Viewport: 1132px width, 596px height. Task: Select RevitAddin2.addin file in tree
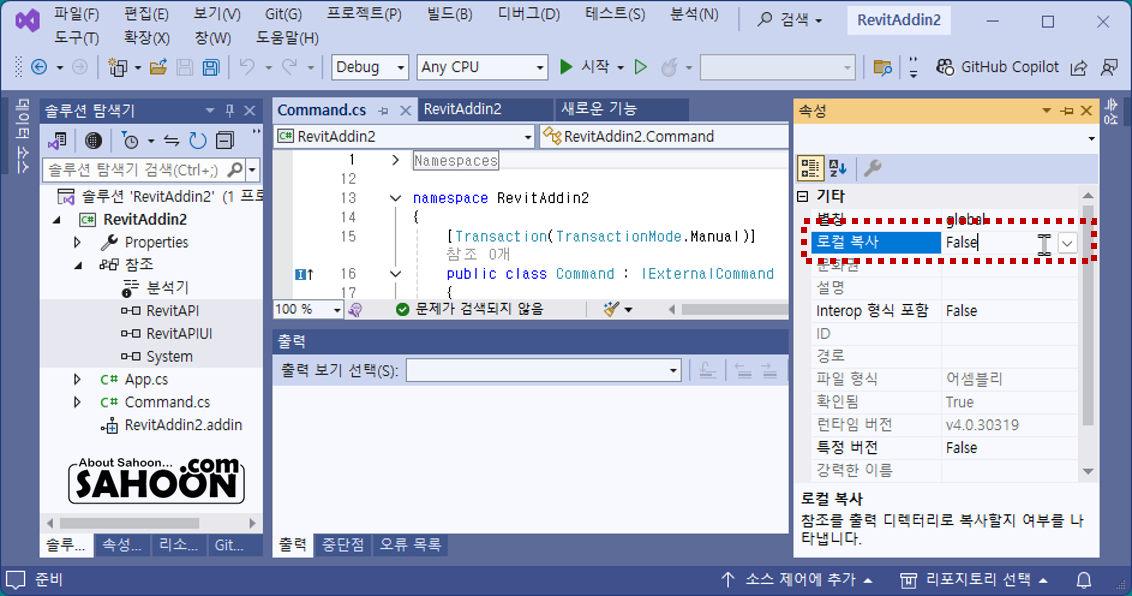point(183,425)
